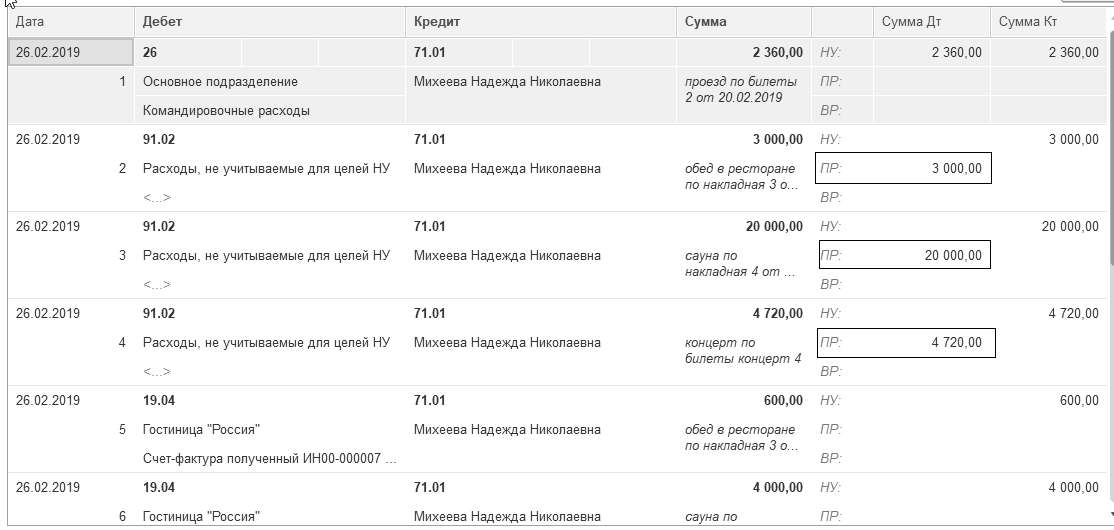Click the ПР amount field 20 000,00
The width and height of the screenshot is (1114, 530).
[x=905, y=256]
